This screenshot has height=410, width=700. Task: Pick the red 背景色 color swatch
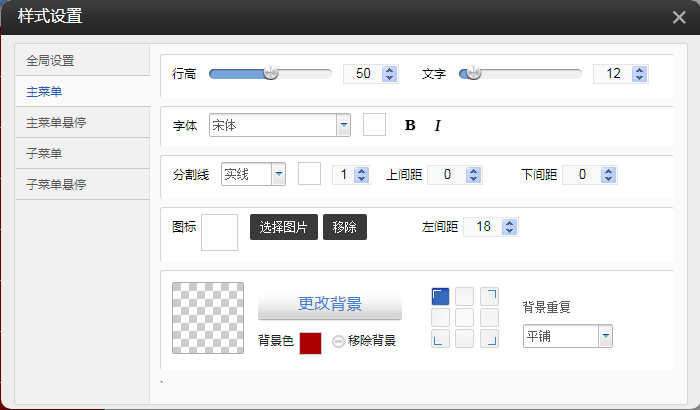[x=310, y=342]
